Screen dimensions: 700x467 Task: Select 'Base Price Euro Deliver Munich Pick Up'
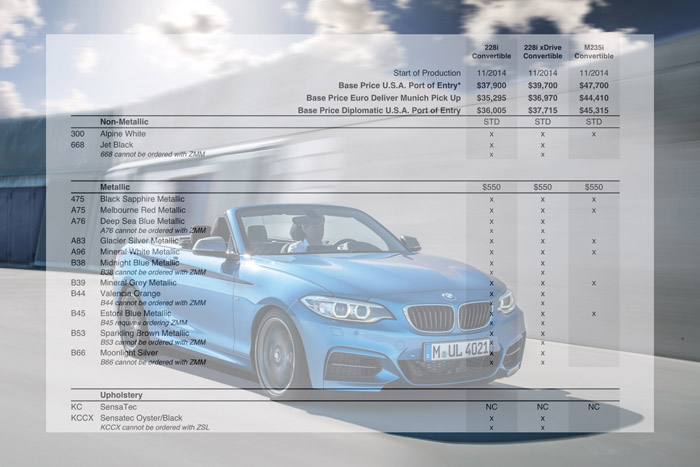pos(383,98)
